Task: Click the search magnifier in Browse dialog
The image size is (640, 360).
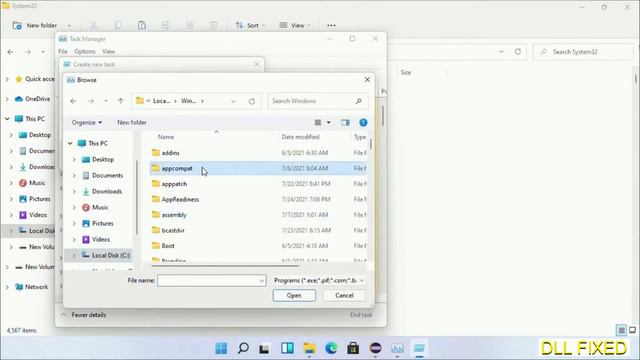Action: coord(358,101)
